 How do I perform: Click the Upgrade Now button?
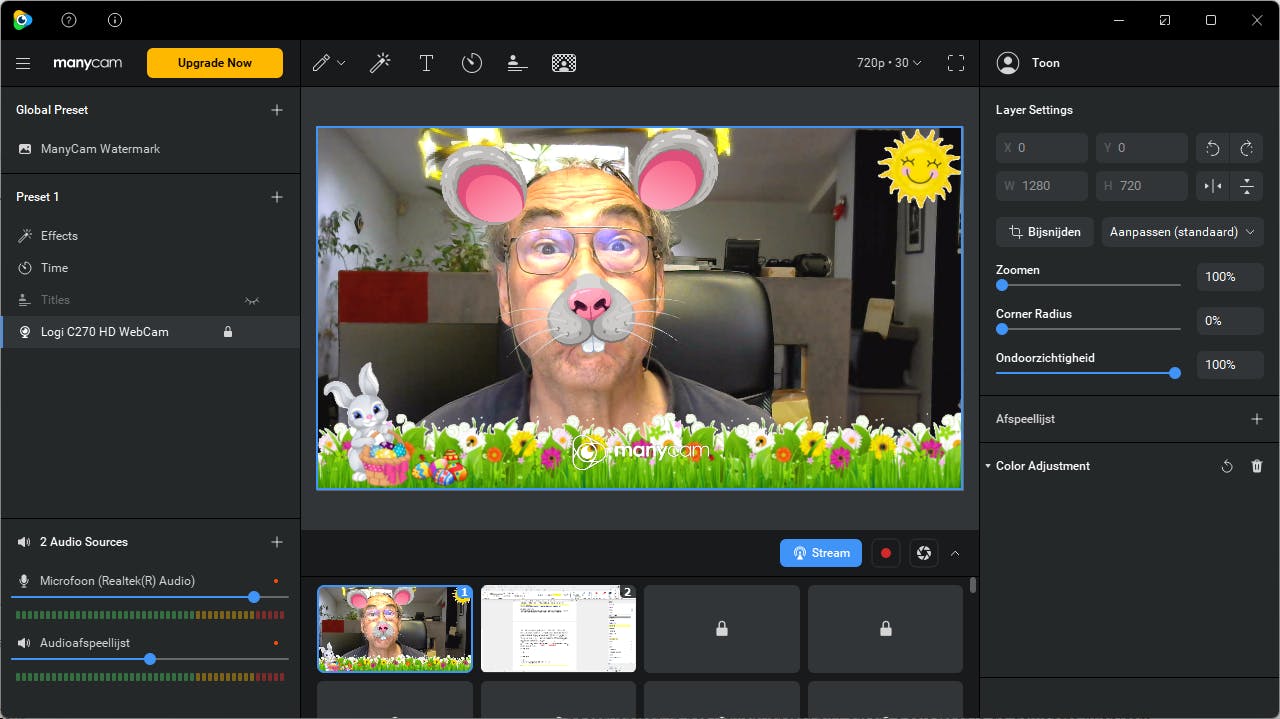coord(215,63)
